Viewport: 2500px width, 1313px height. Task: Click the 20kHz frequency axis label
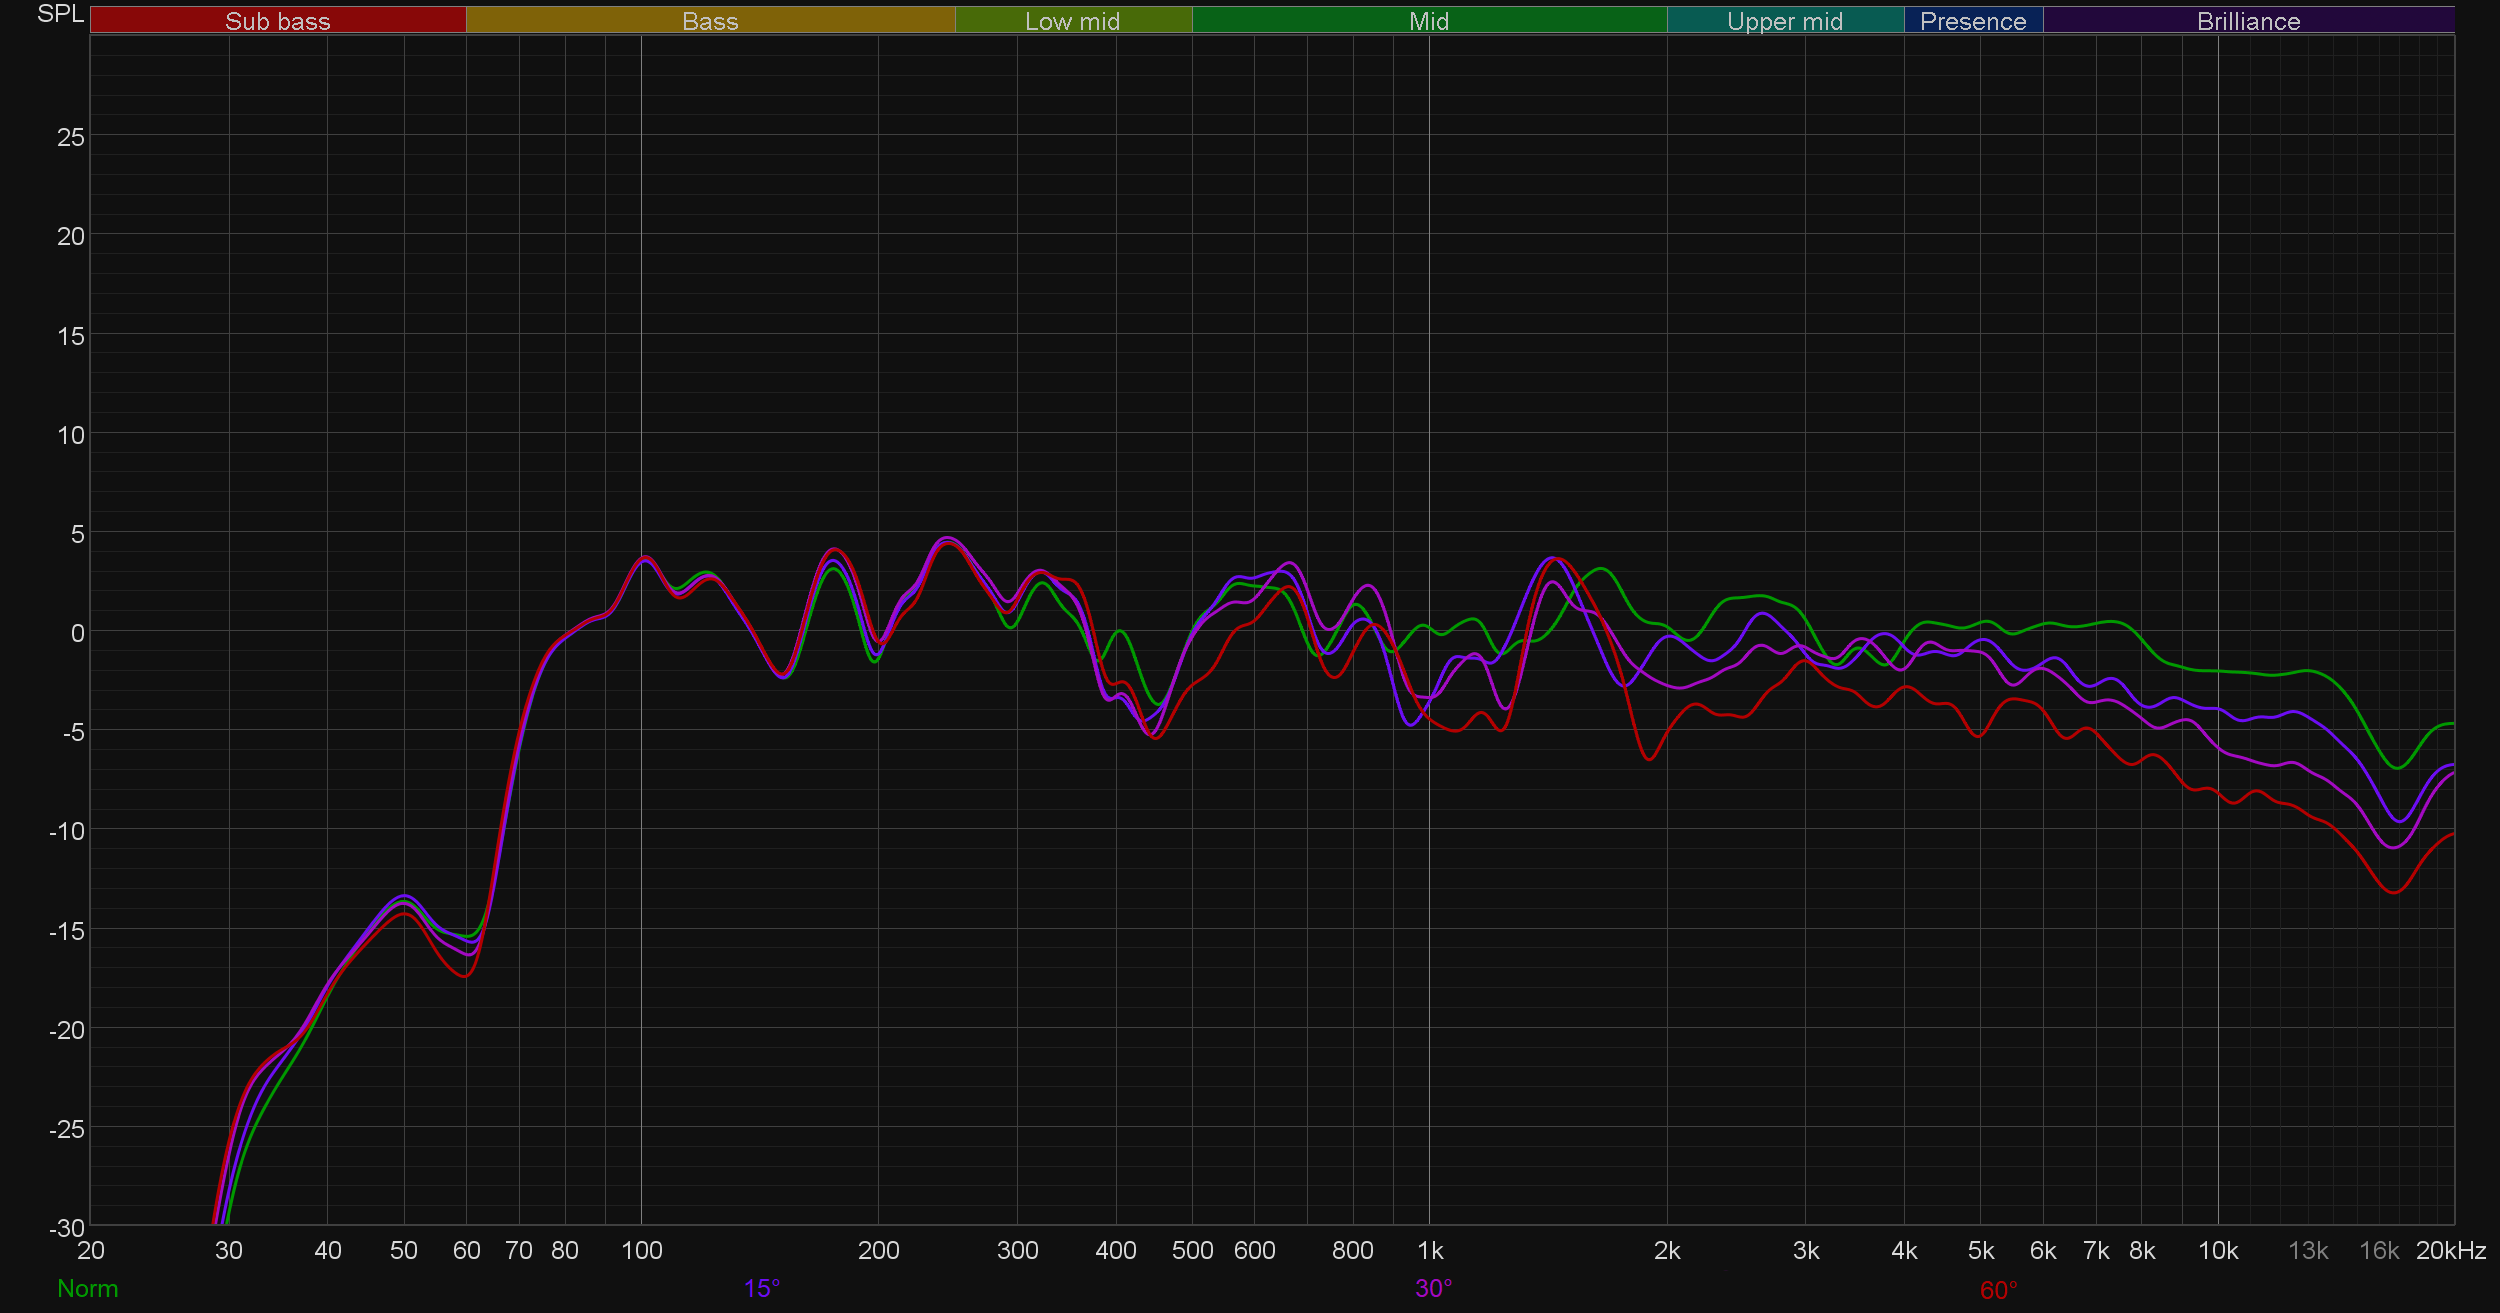tap(2450, 1250)
